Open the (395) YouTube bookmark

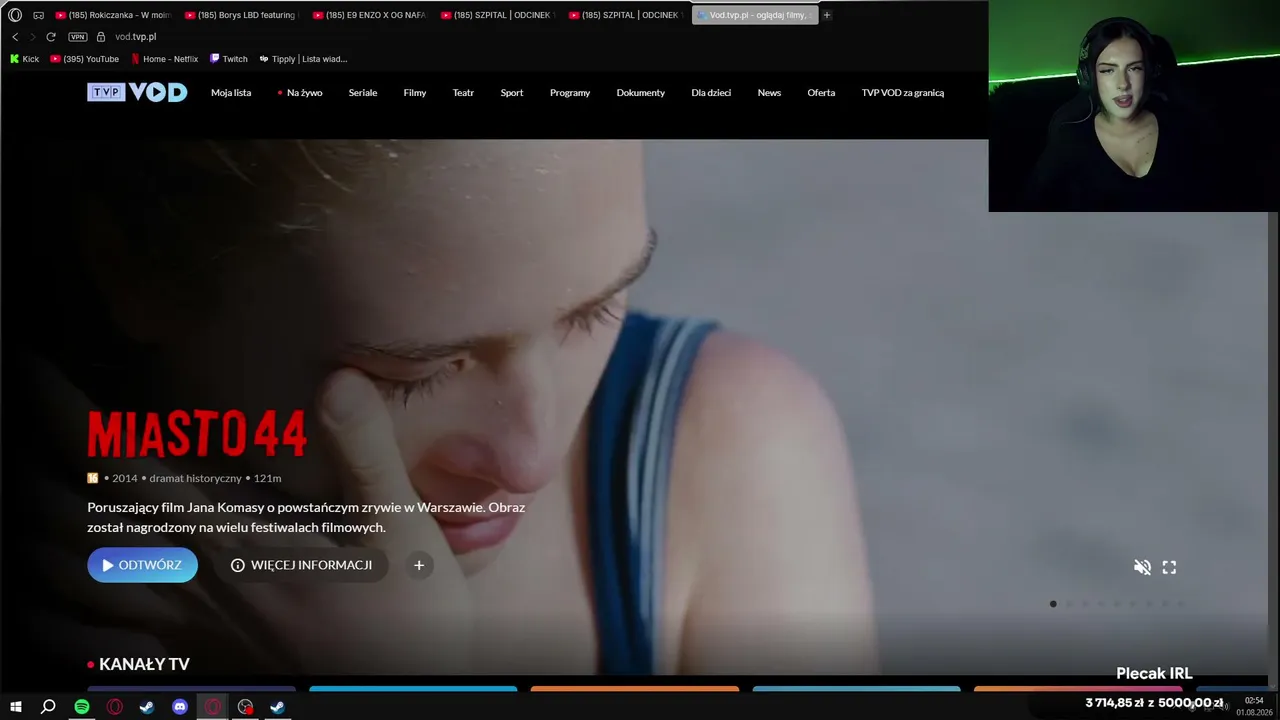(85, 59)
